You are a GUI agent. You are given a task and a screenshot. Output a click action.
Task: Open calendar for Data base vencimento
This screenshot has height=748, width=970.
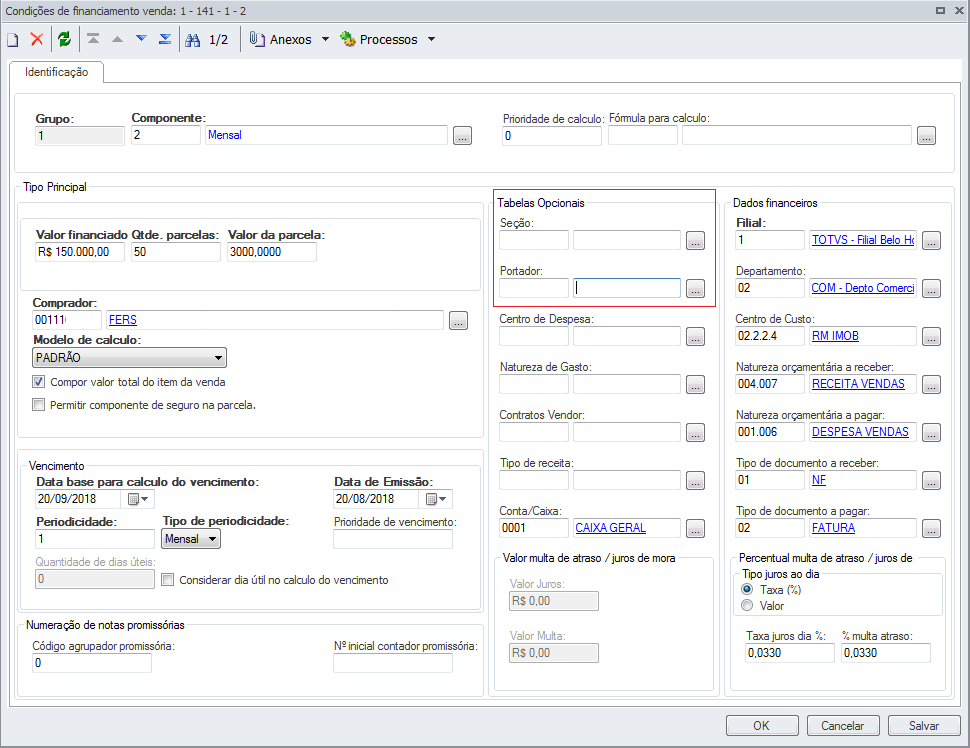point(138,499)
